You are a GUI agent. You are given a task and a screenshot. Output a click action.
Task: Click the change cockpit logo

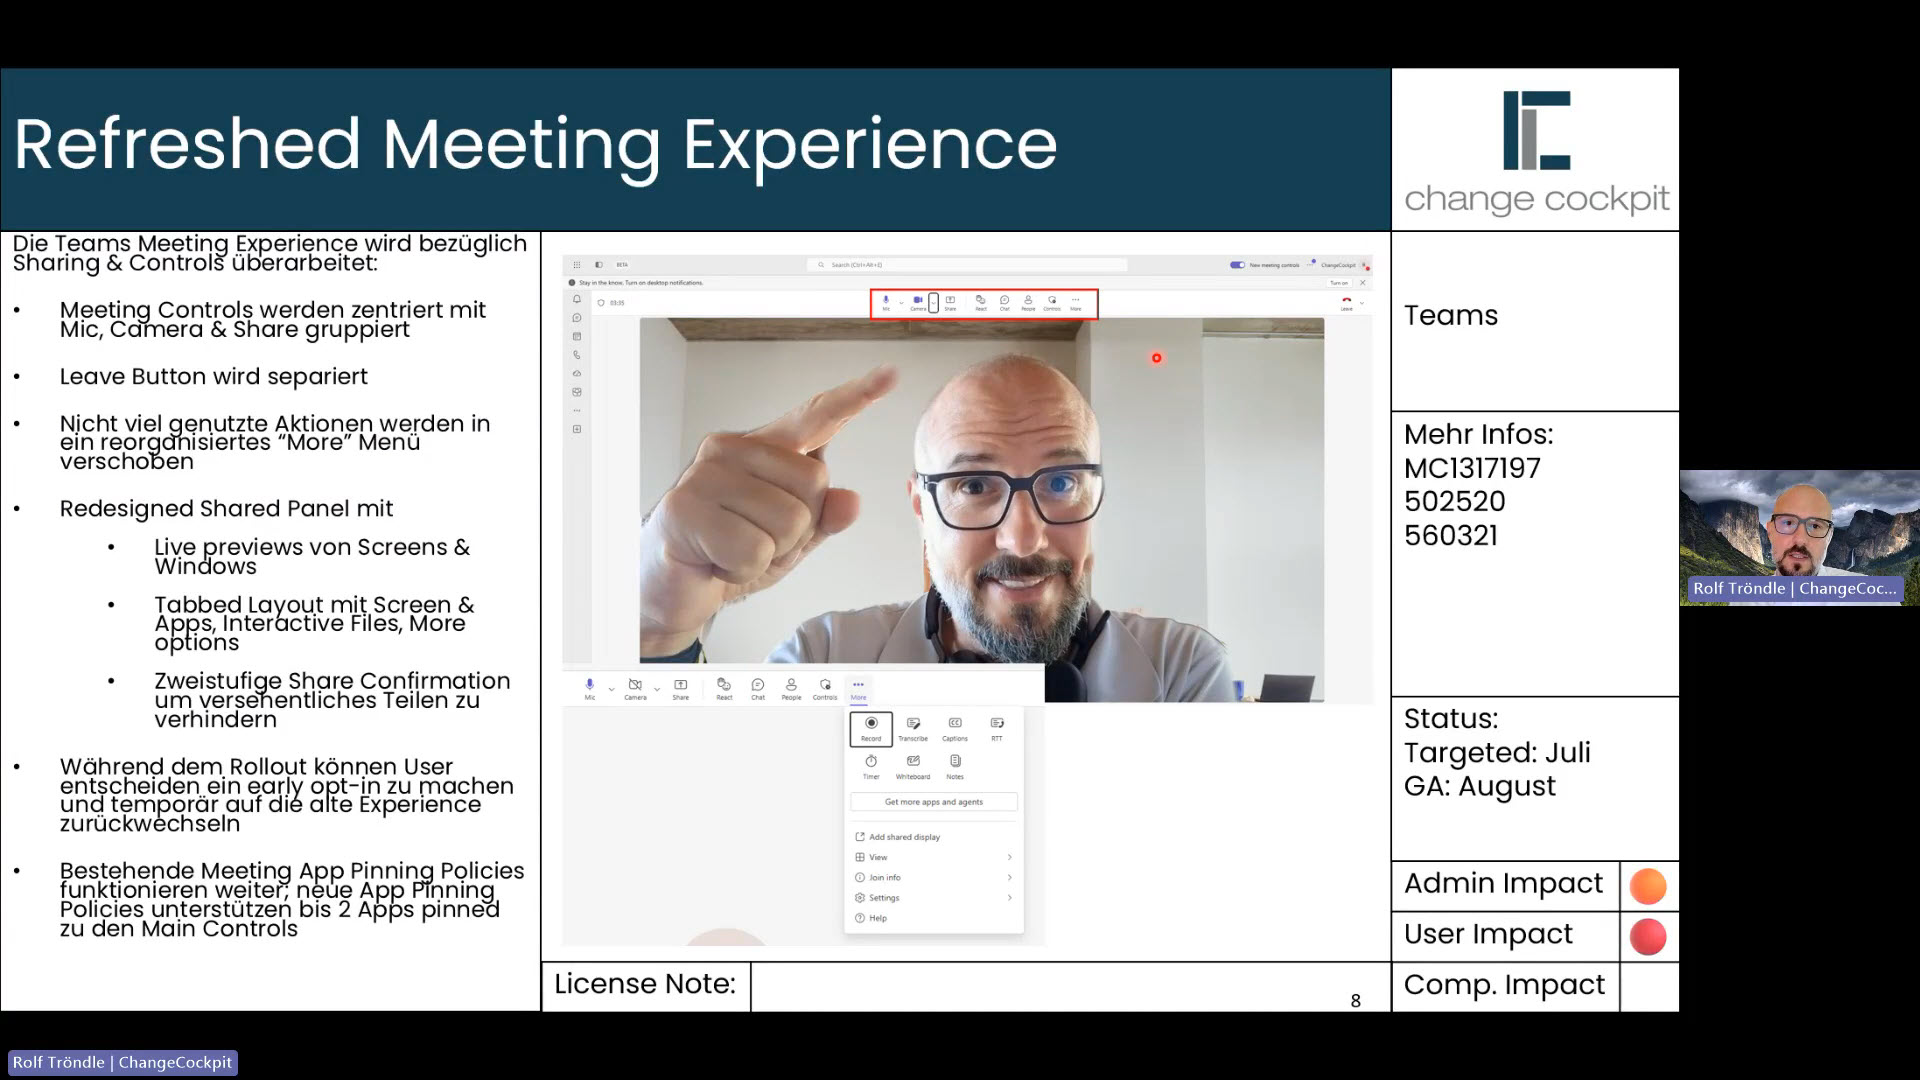coord(1536,152)
